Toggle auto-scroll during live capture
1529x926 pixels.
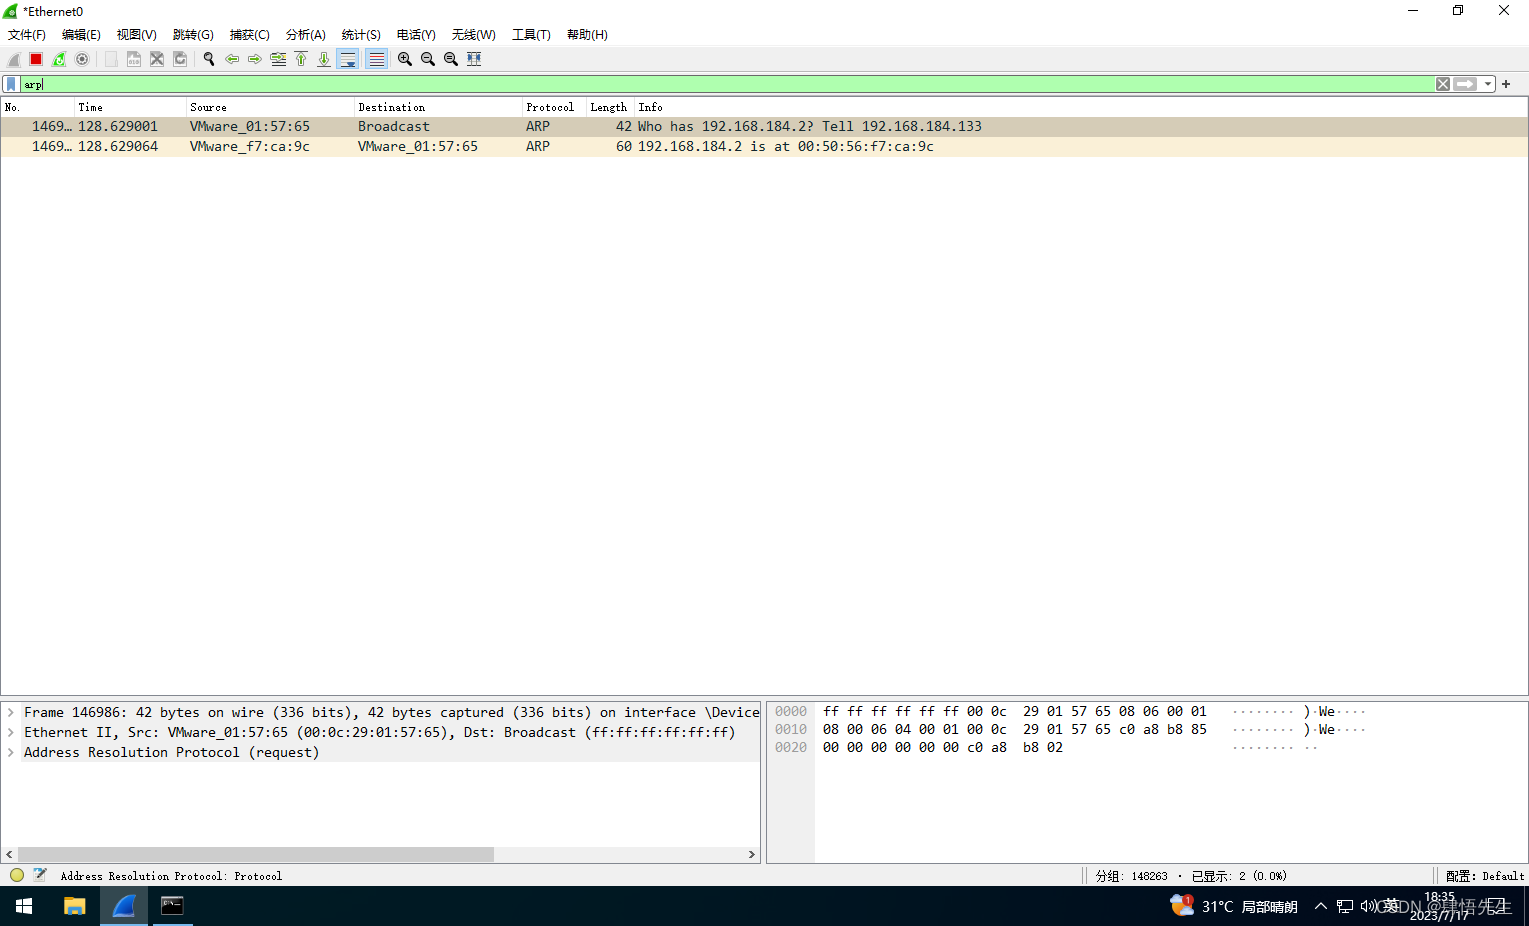(347, 59)
